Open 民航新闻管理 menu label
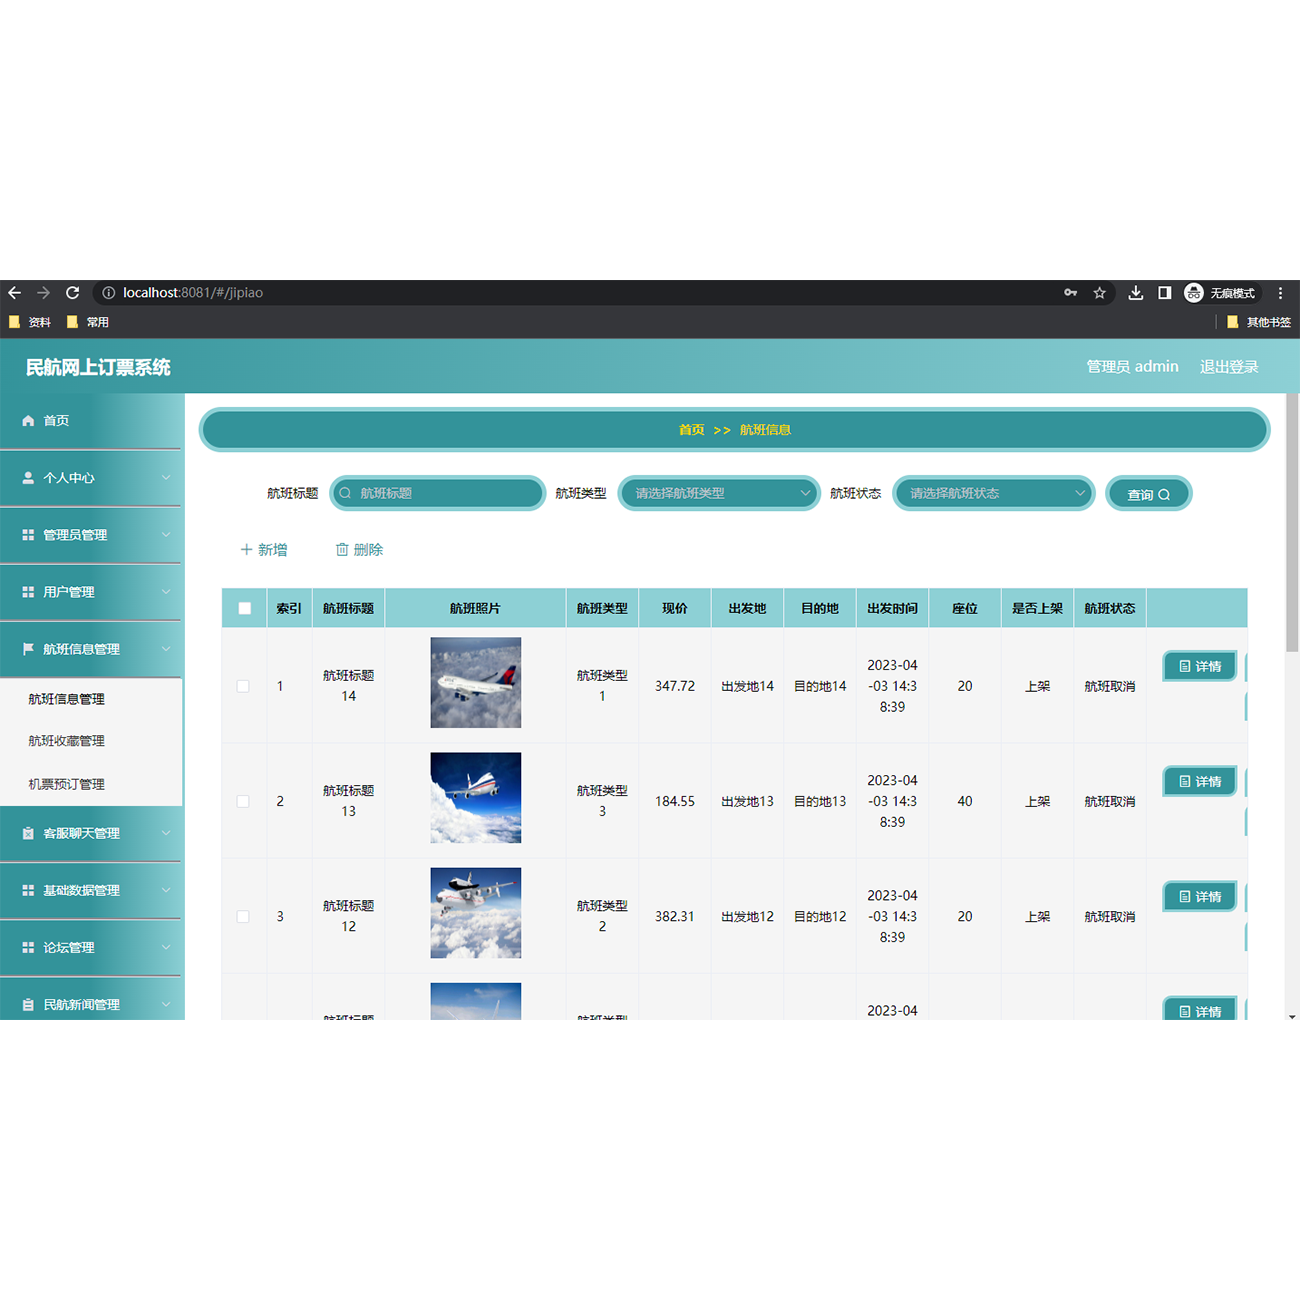This screenshot has width=1300, height=1300. click(x=81, y=1004)
